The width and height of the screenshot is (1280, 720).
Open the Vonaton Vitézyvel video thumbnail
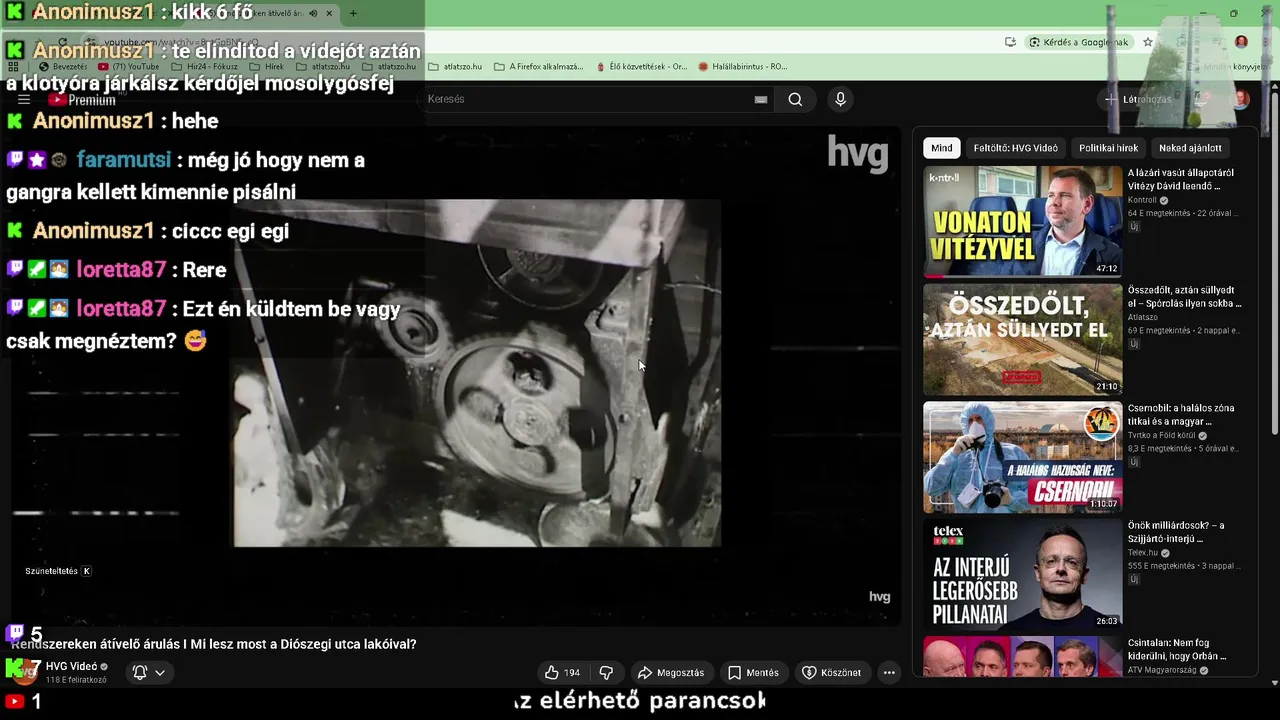click(x=1022, y=221)
